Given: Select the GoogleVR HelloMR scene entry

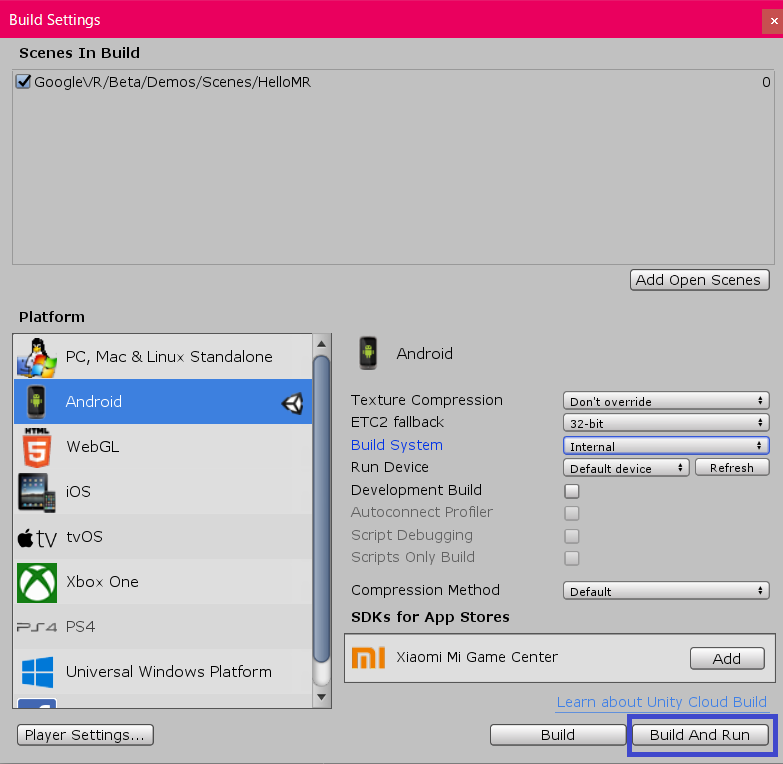Looking at the screenshot, I should point(393,82).
